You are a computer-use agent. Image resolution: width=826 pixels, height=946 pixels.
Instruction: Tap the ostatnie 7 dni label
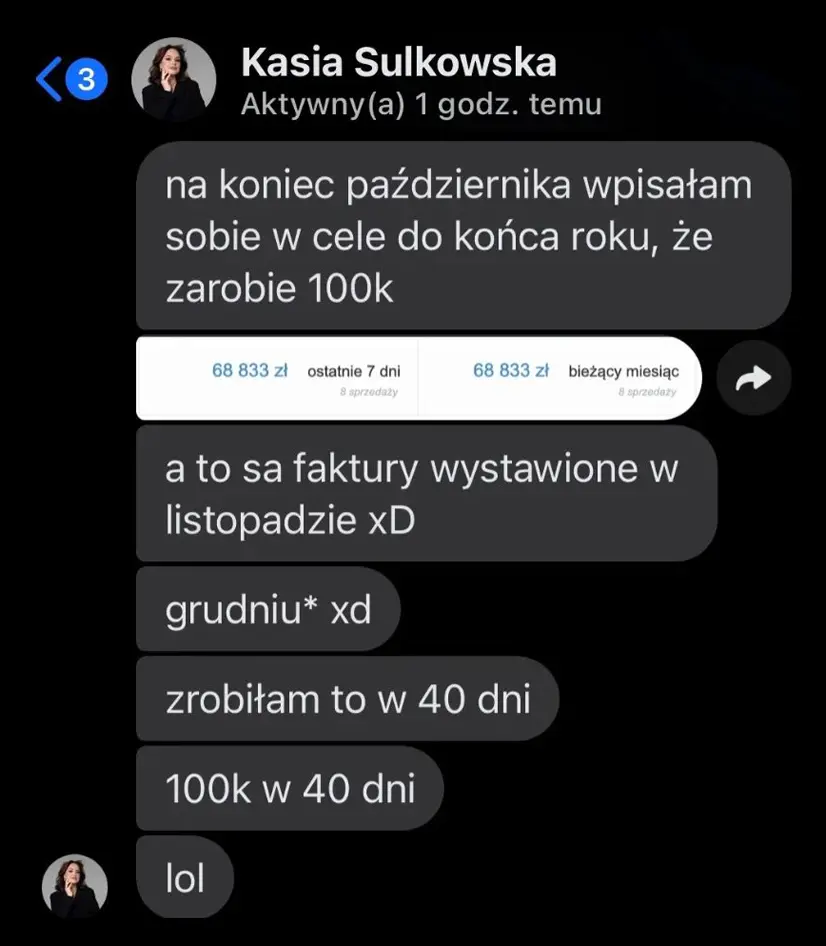coord(354,372)
